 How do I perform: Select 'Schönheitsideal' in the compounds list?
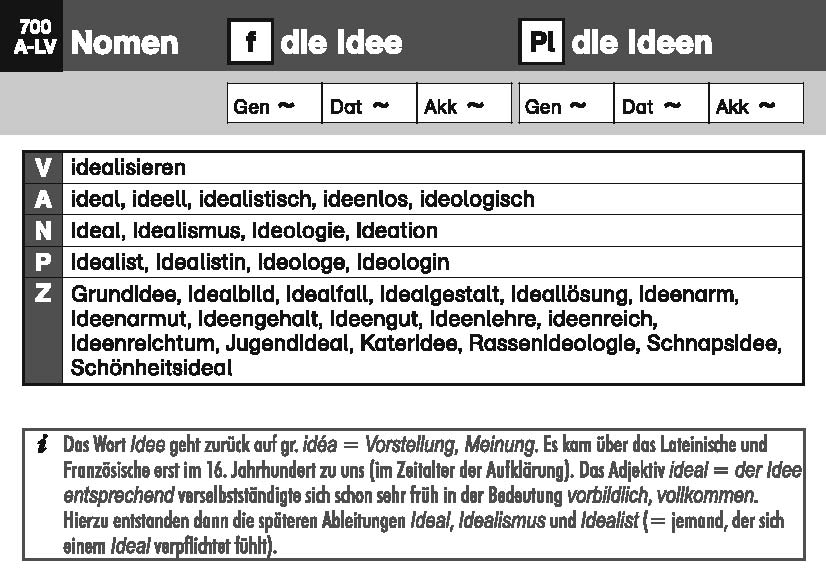click(x=152, y=368)
